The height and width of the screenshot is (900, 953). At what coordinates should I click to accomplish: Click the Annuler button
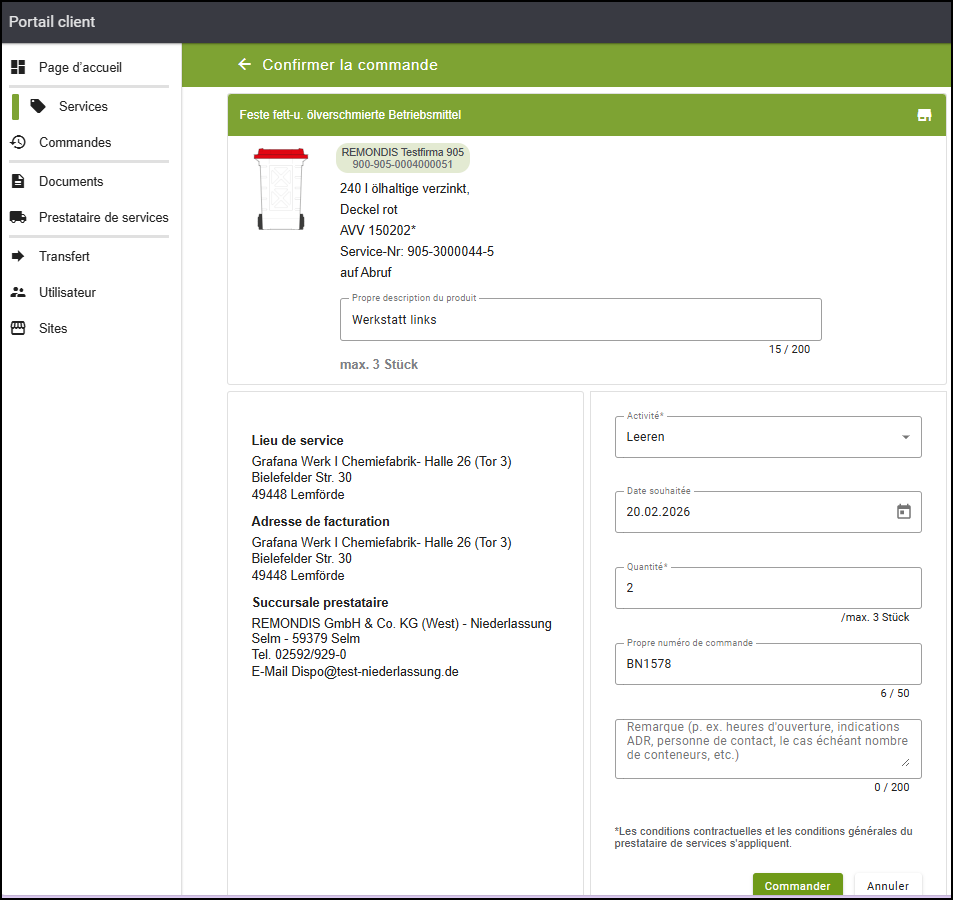coord(887,886)
